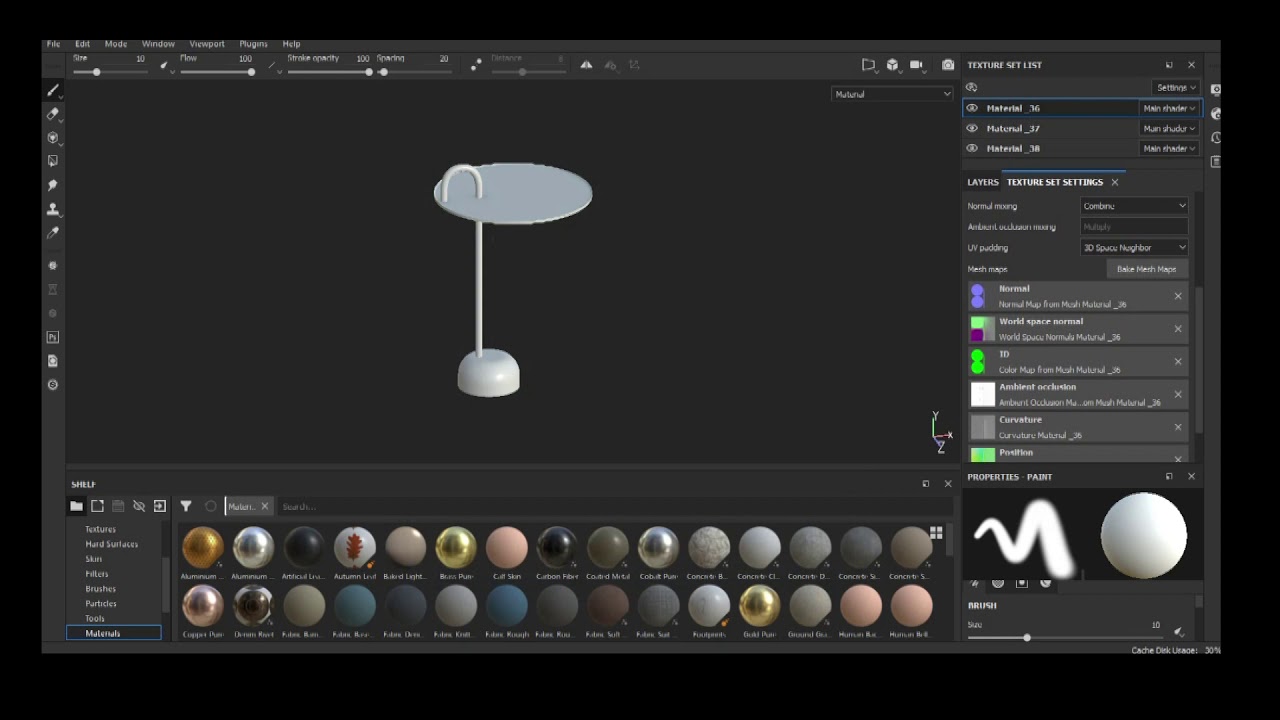Remove the Ambient occlusion mesh map
Screen dimensions: 1280x720
1178,394
